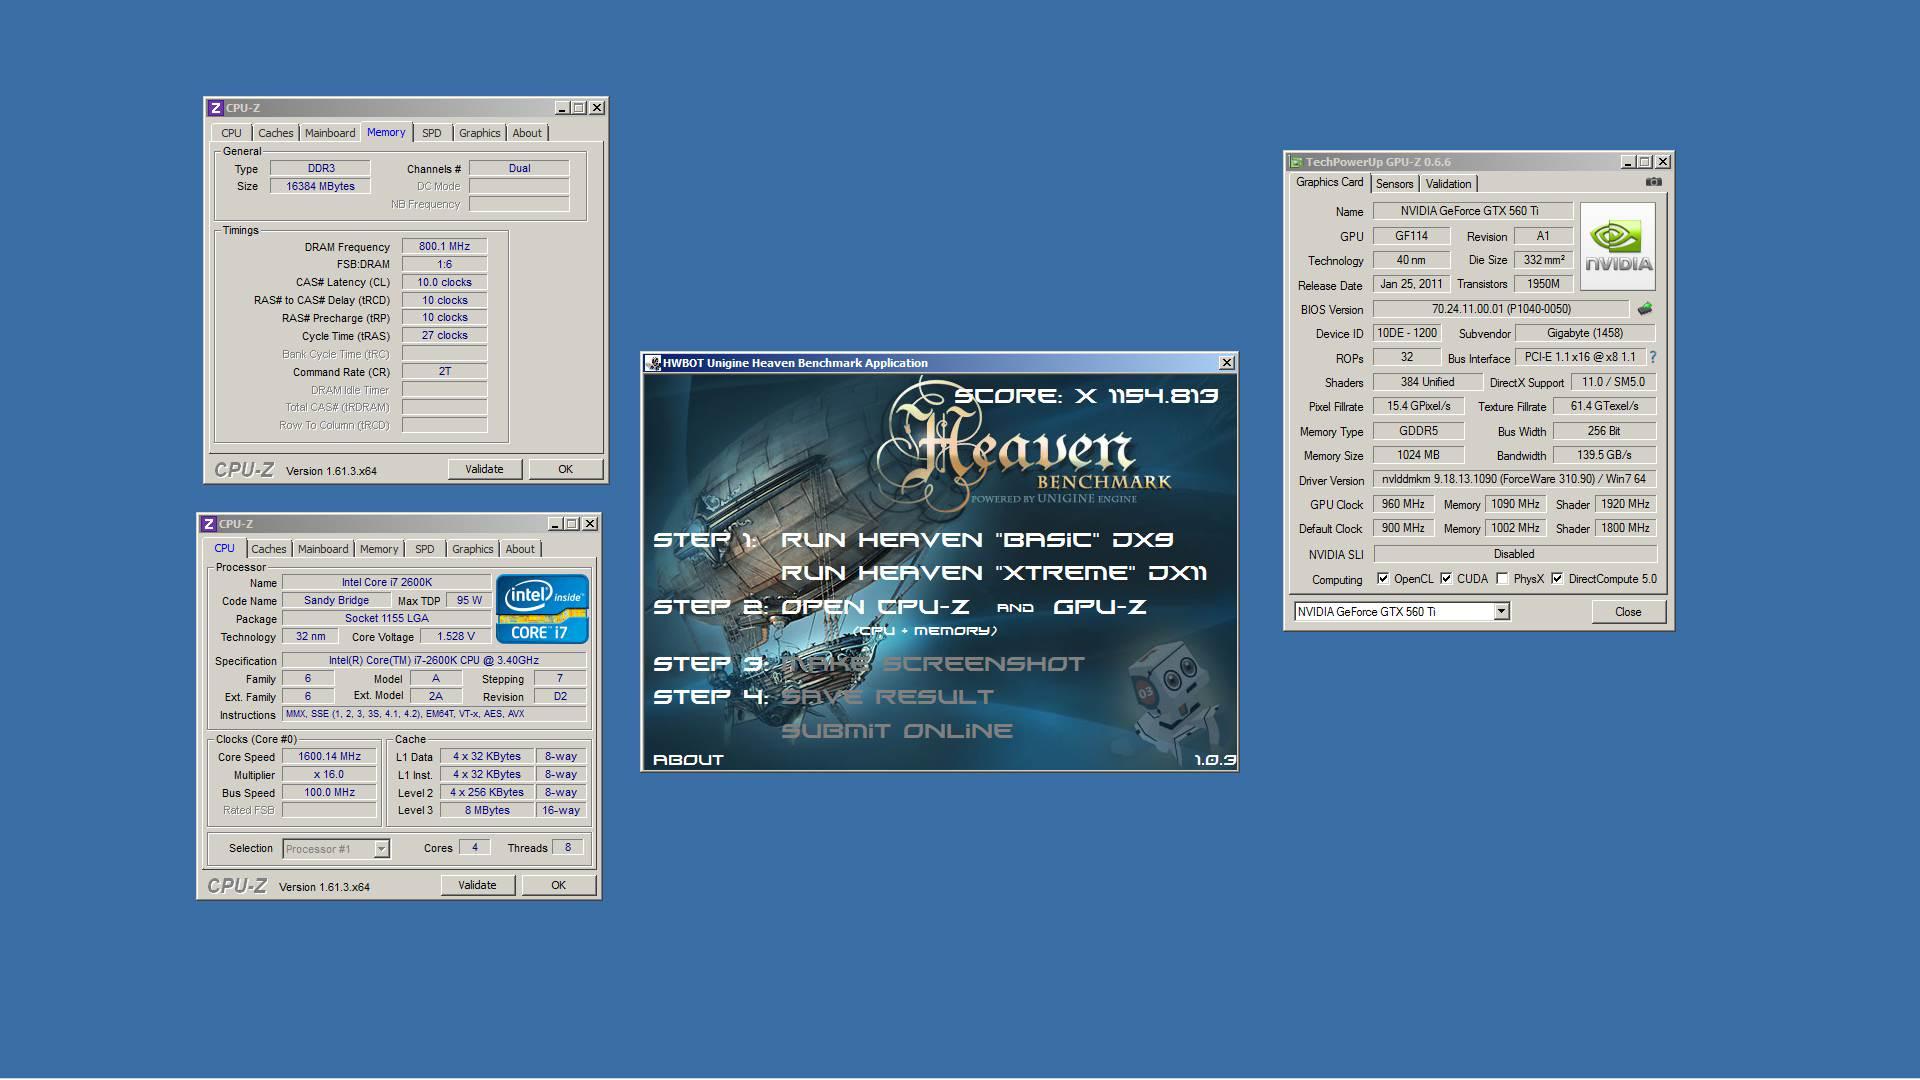1920x1080 pixels.
Task: Click the Heaven score X 1154.813 text
Action: click(x=1086, y=396)
